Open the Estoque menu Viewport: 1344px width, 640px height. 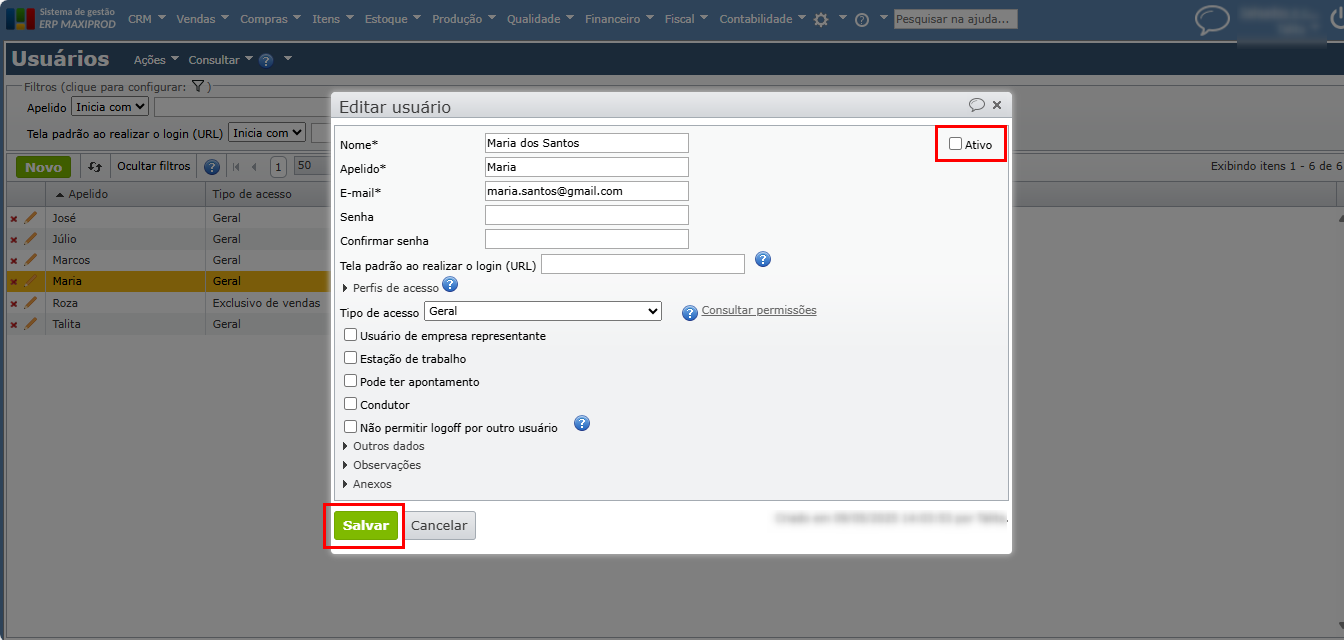pyautogui.click(x=392, y=19)
